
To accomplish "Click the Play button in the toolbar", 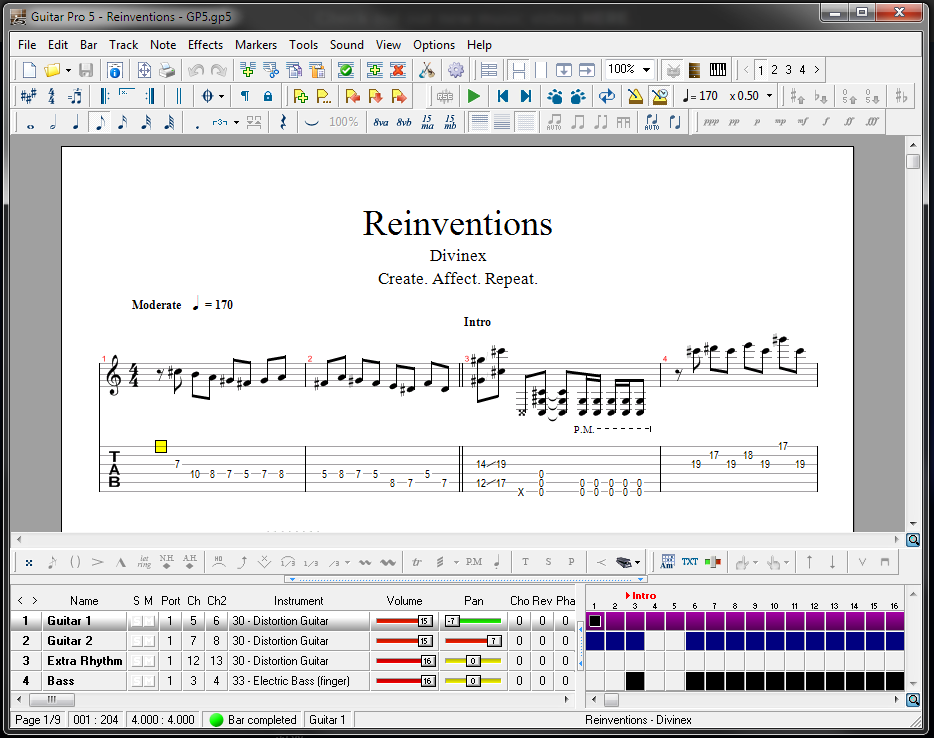I will tap(474, 96).
